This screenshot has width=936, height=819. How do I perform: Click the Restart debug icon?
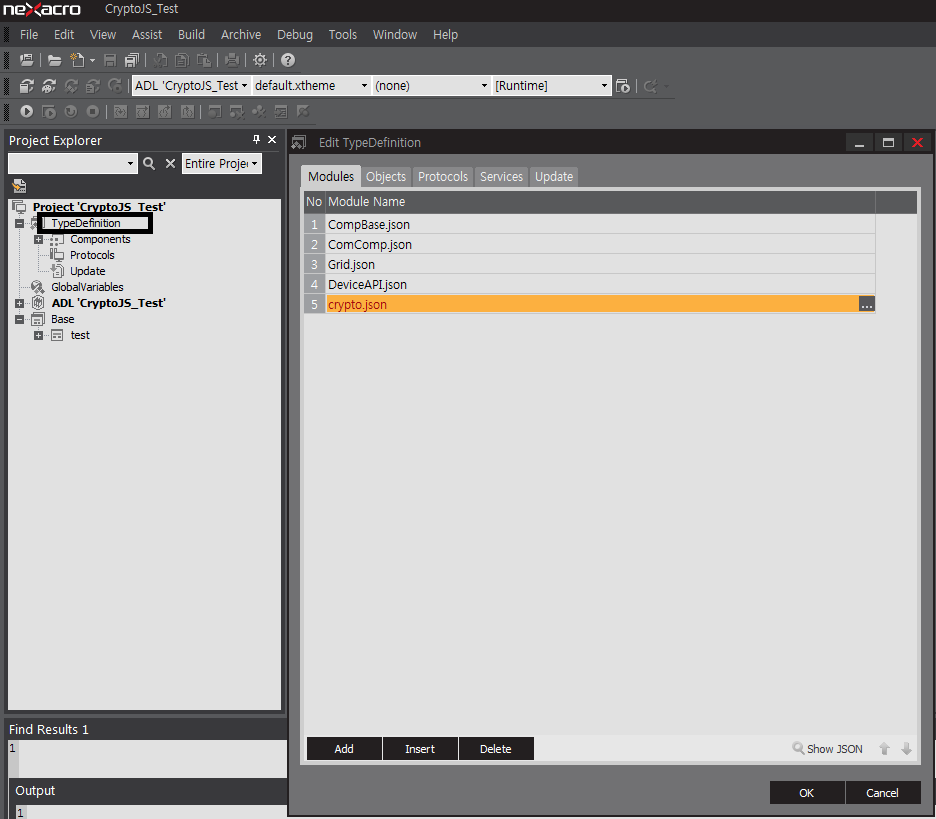tap(70, 112)
